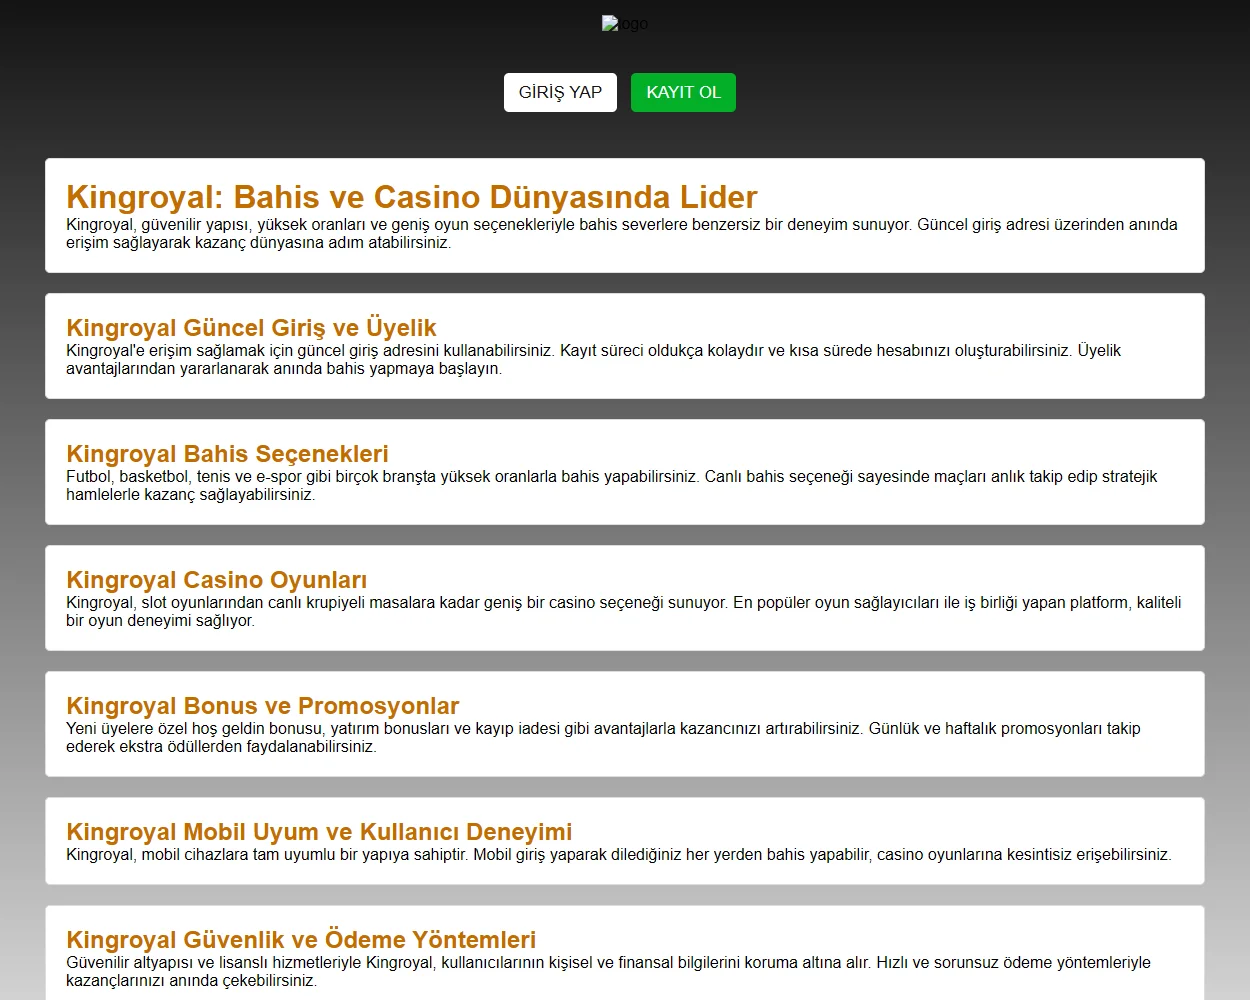Image resolution: width=1250 pixels, height=1000 pixels.
Task: Select the 'Kingroyal Güncel Giriş ve Üyelik' heading
Action: pyautogui.click(x=251, y=328)
